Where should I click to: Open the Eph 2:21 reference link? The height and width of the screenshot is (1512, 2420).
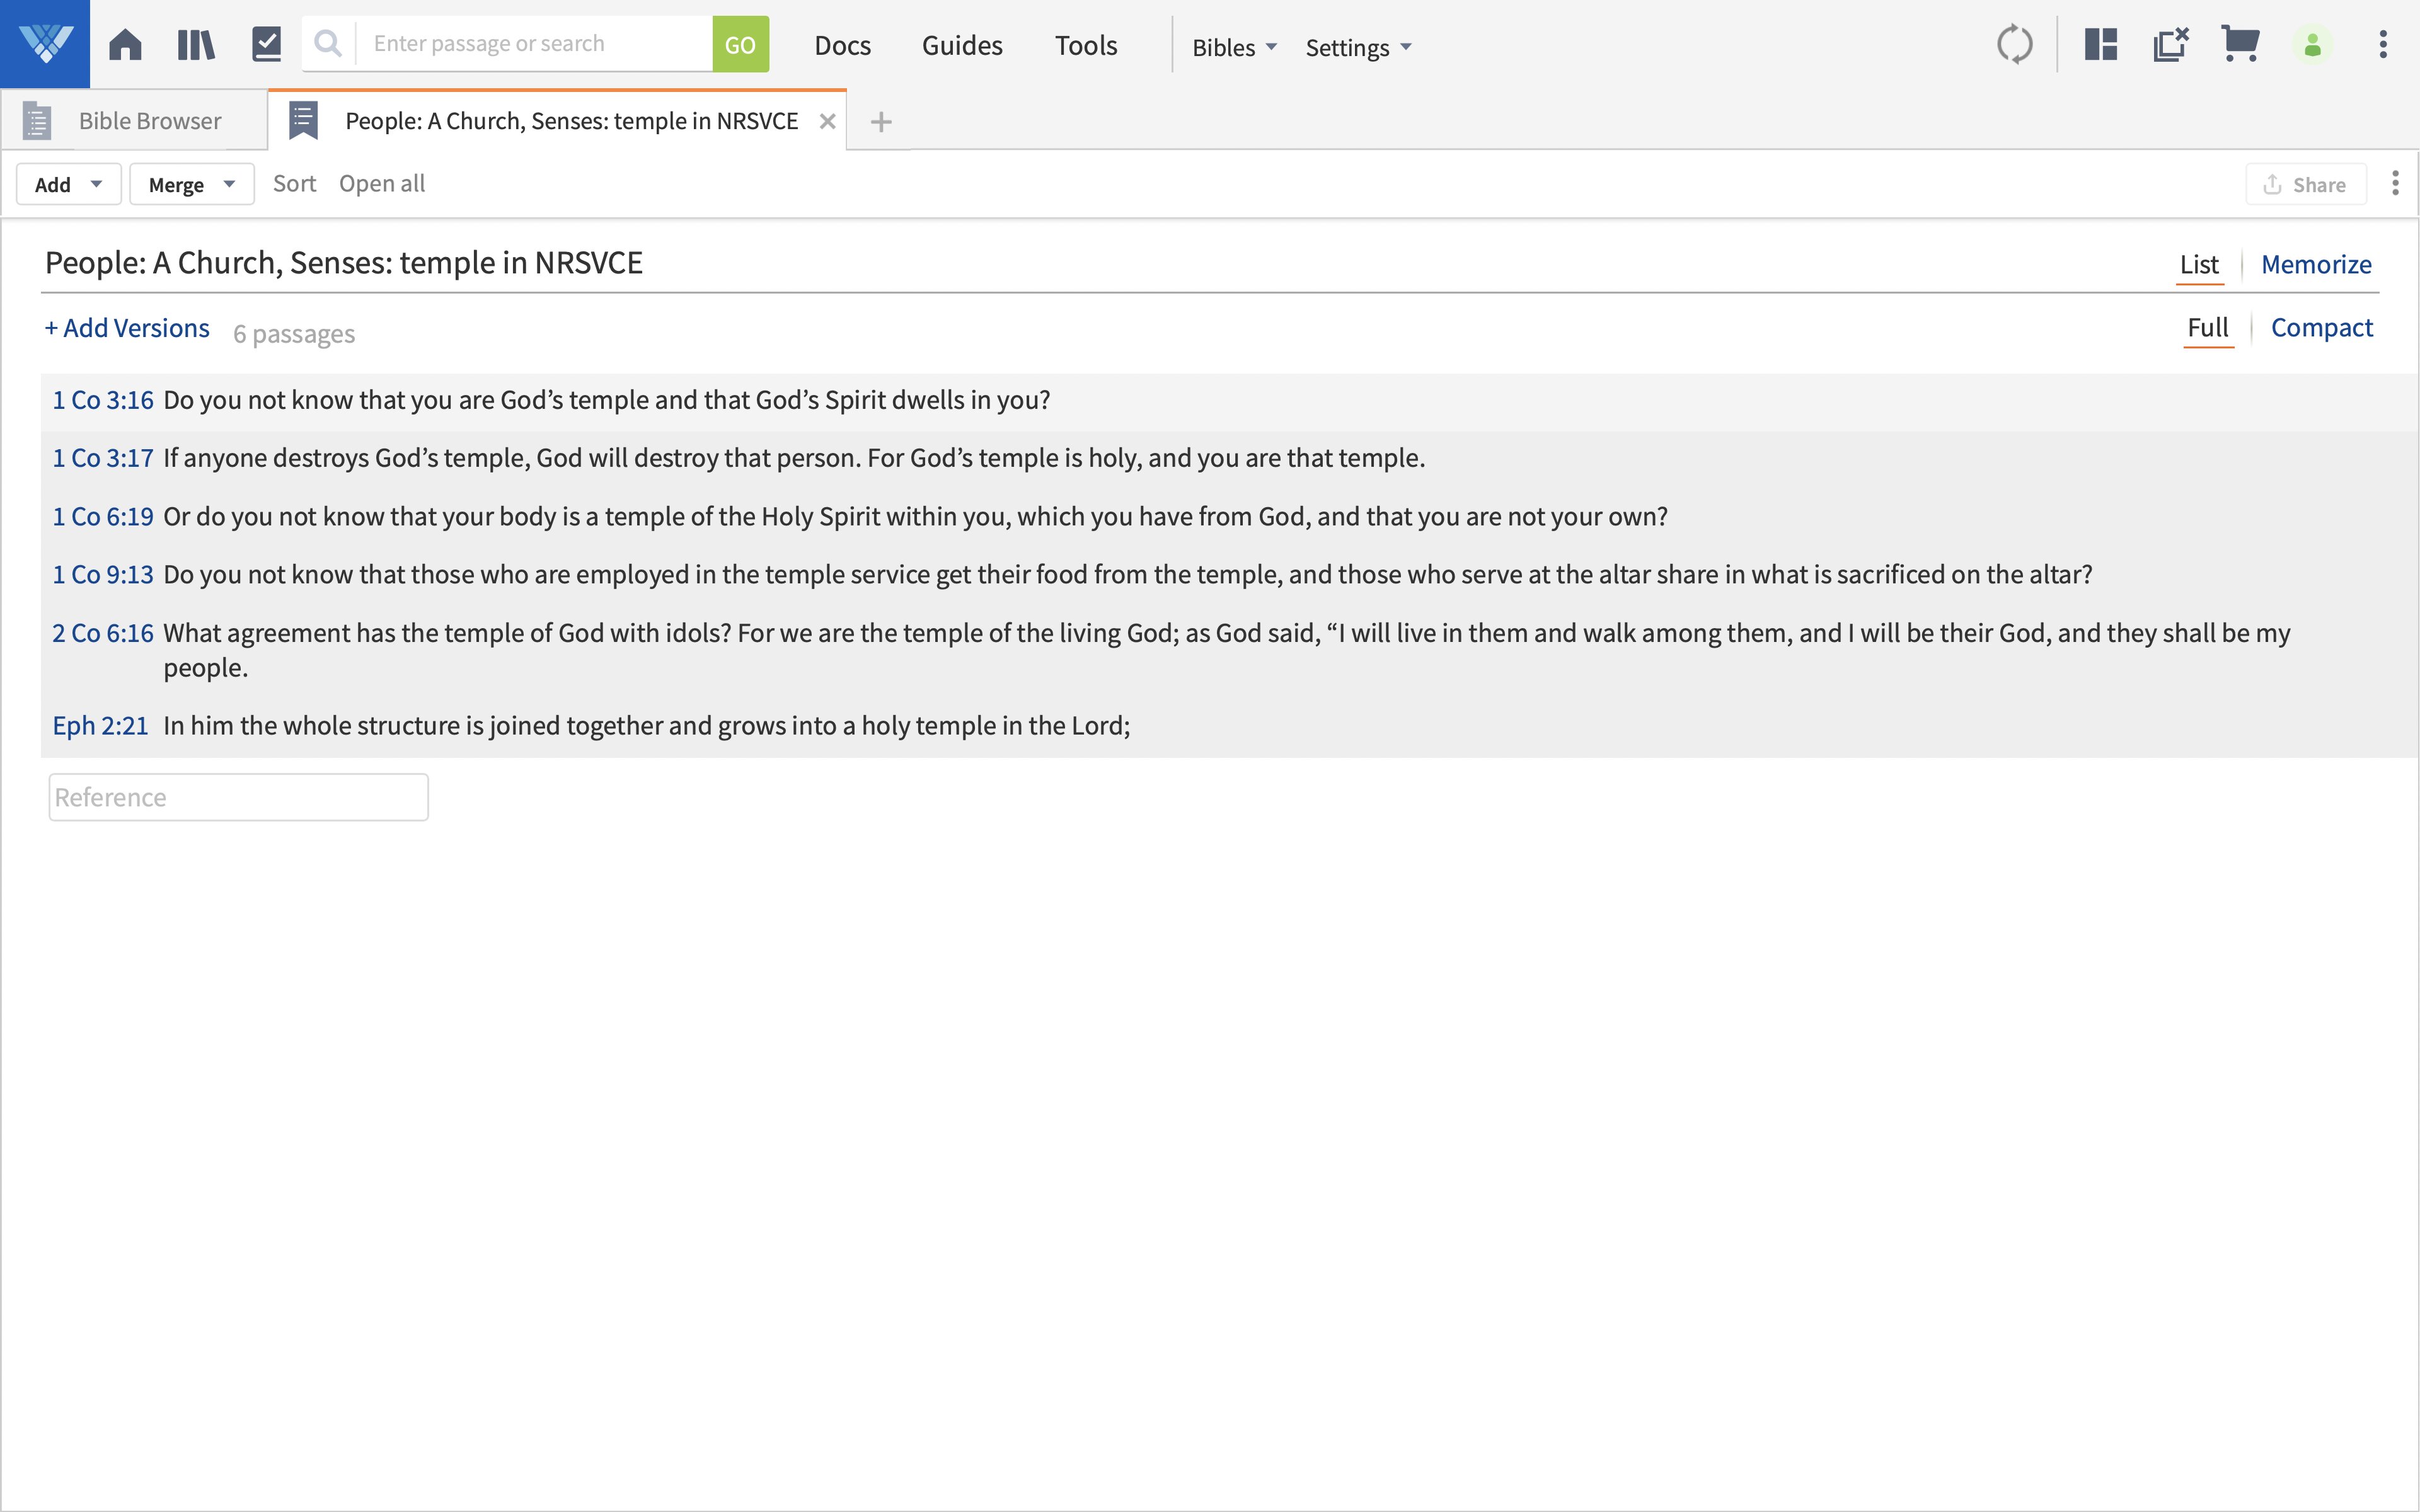[x=100, y=726]
